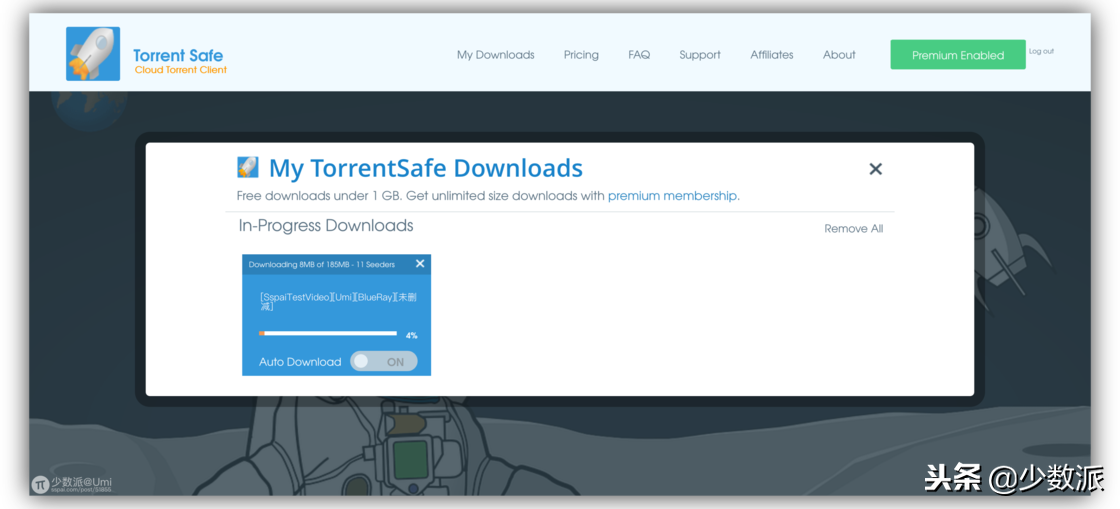Follow the premium membership link
The width and height of the screenshot is (1120, 509).
click(x=672, y=196)
